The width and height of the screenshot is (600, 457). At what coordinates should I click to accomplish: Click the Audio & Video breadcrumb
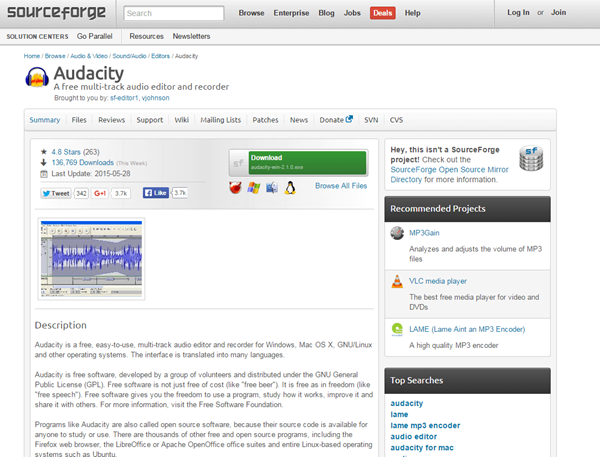coord(89,56)
